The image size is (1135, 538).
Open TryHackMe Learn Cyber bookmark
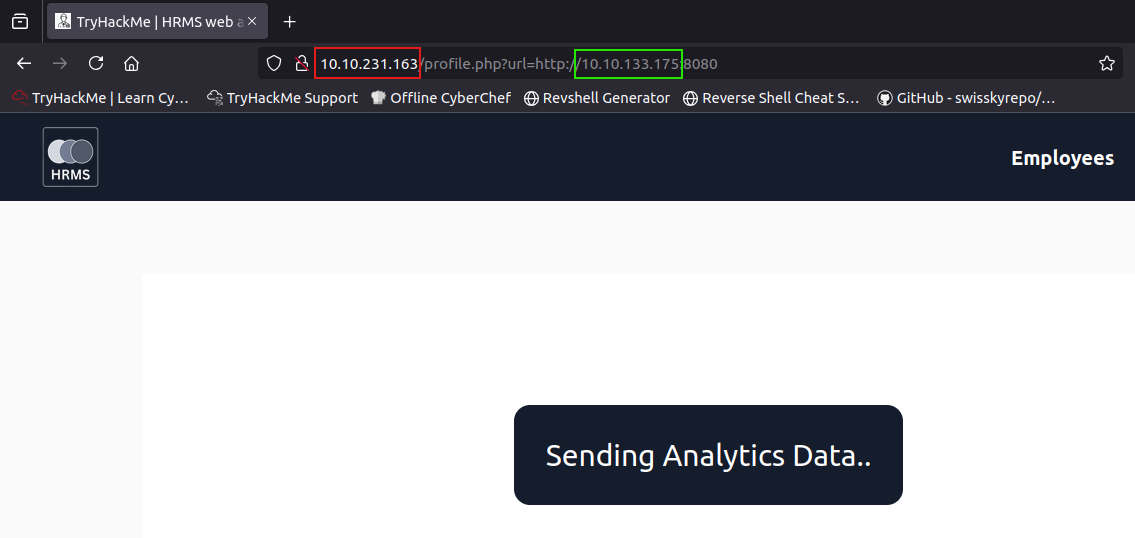[101, 98]
